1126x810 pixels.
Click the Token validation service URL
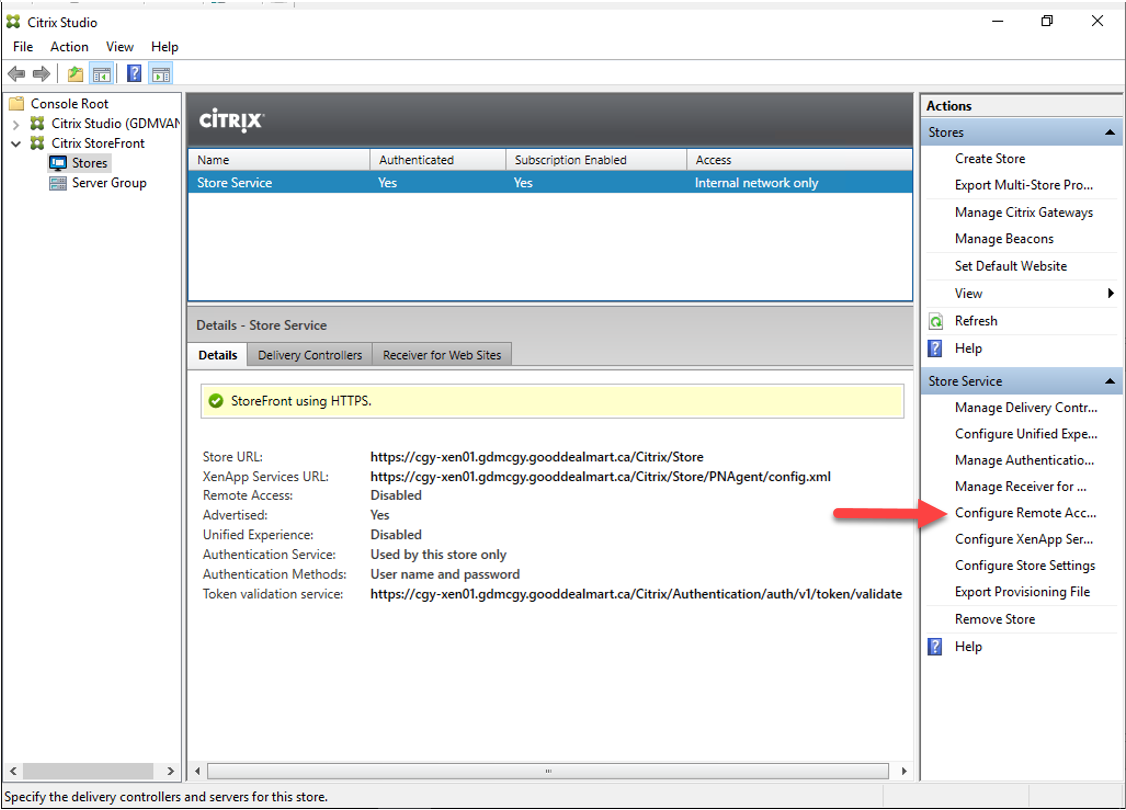click(636, 594)
